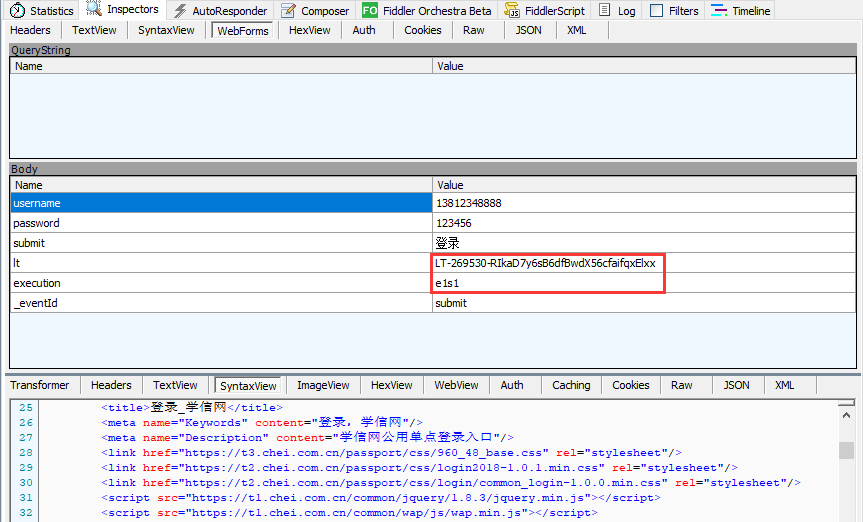Open the response Caching tab
This screenshot has height=522, width=863.
(x=571, y=385)
